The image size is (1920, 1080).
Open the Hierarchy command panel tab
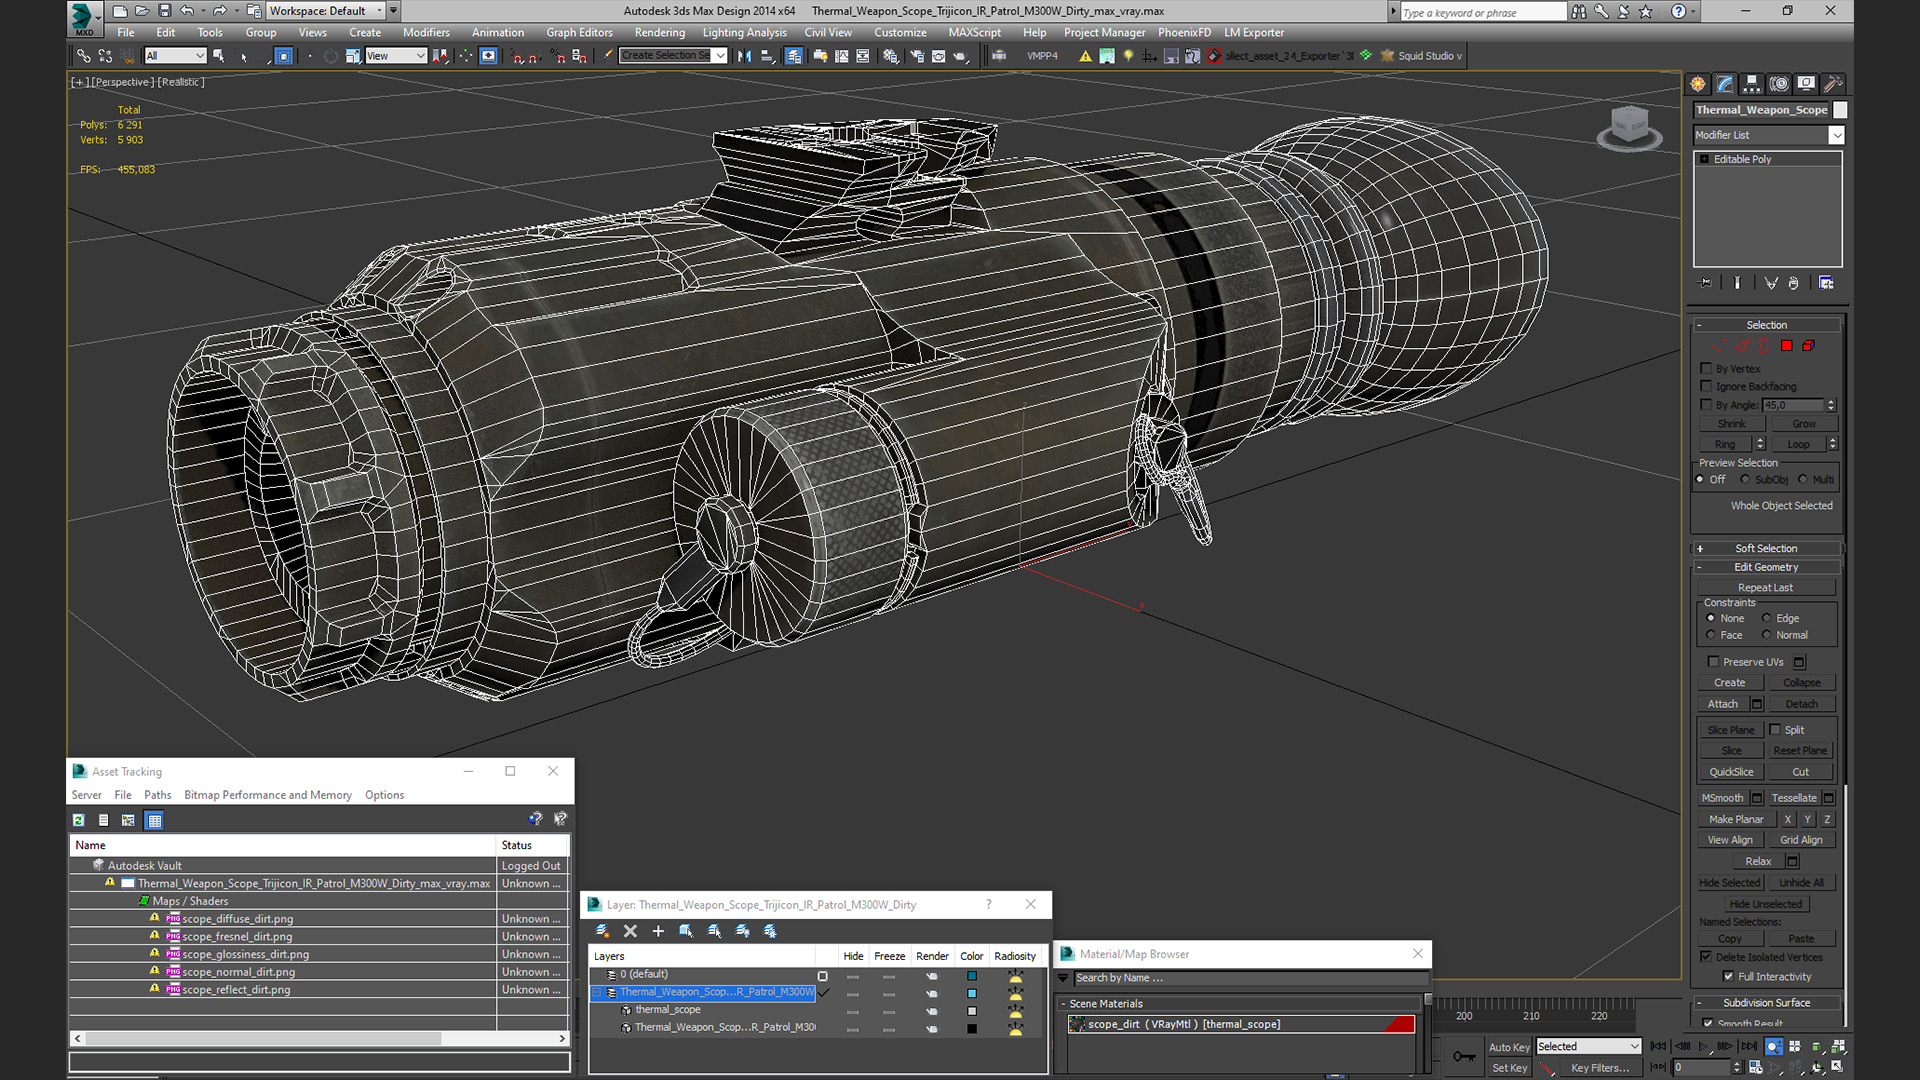pyautogui.click(x=1751, y=84)
